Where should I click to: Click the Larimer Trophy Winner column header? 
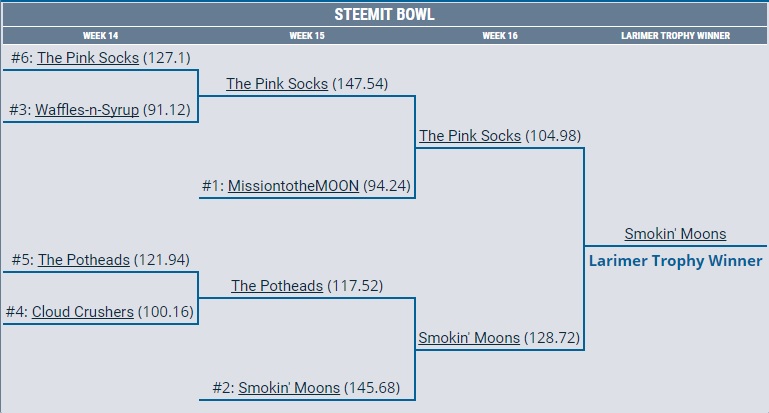tap(675, 36)
